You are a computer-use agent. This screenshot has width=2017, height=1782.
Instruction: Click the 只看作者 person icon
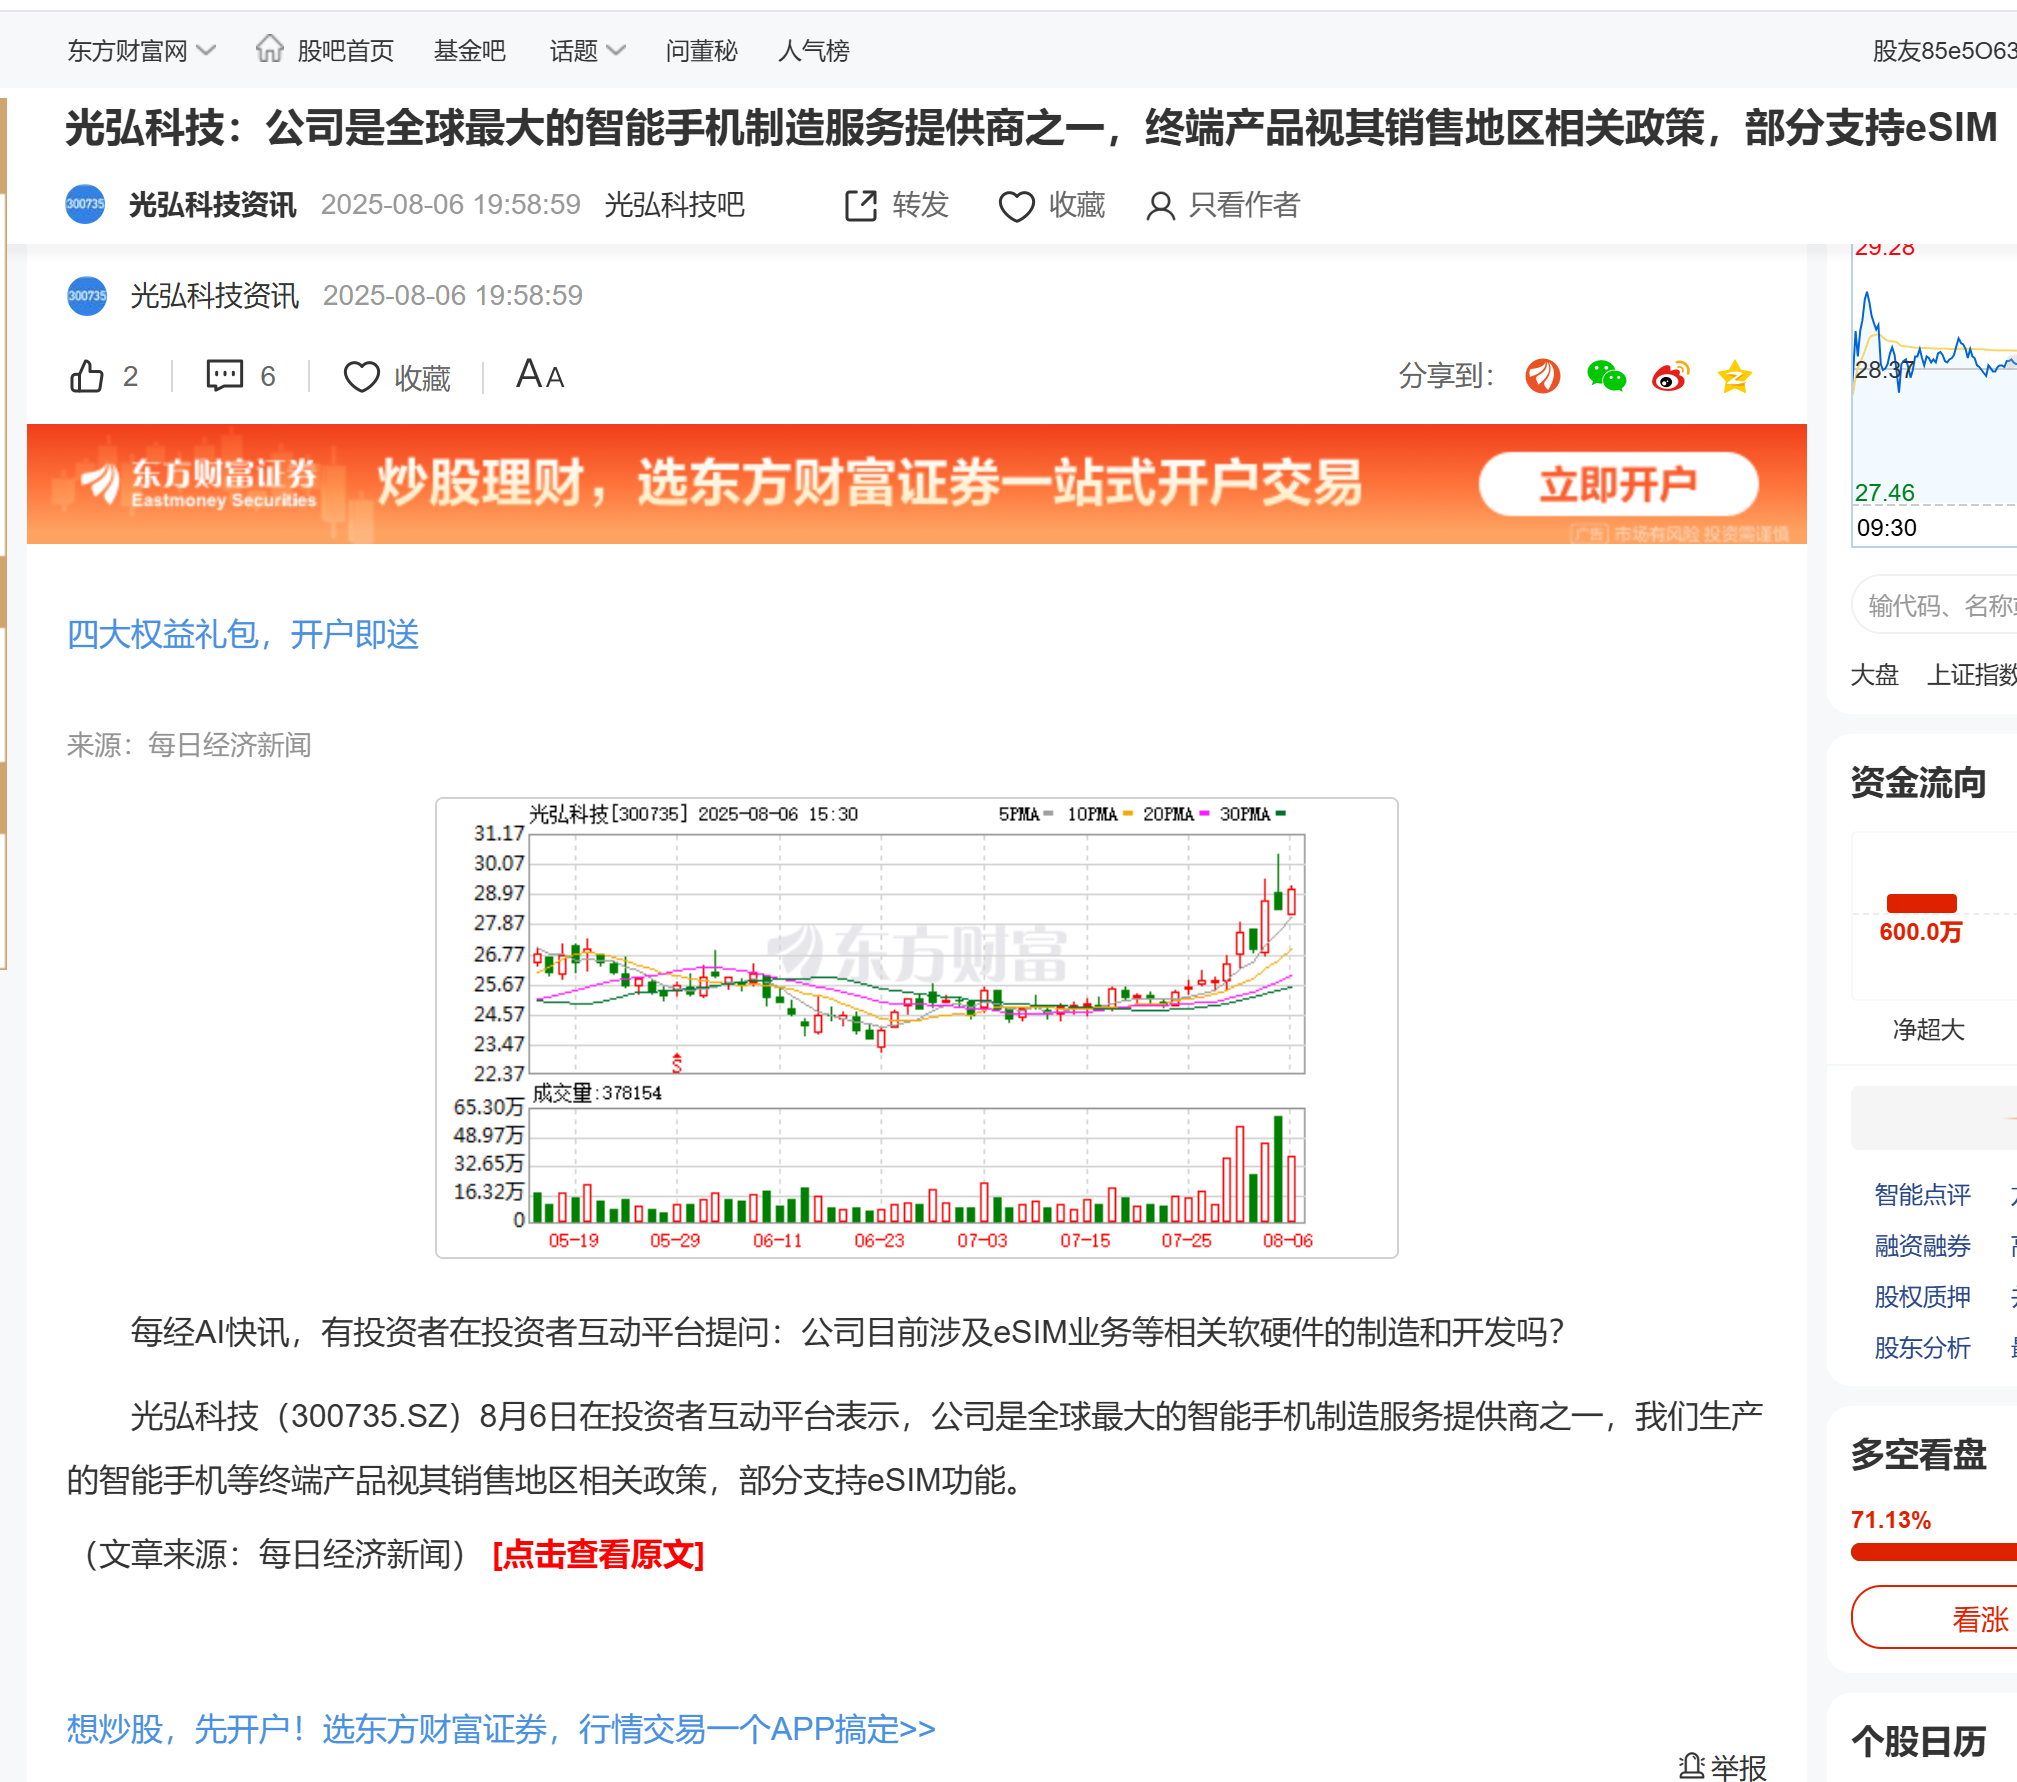pos(1159,206)
